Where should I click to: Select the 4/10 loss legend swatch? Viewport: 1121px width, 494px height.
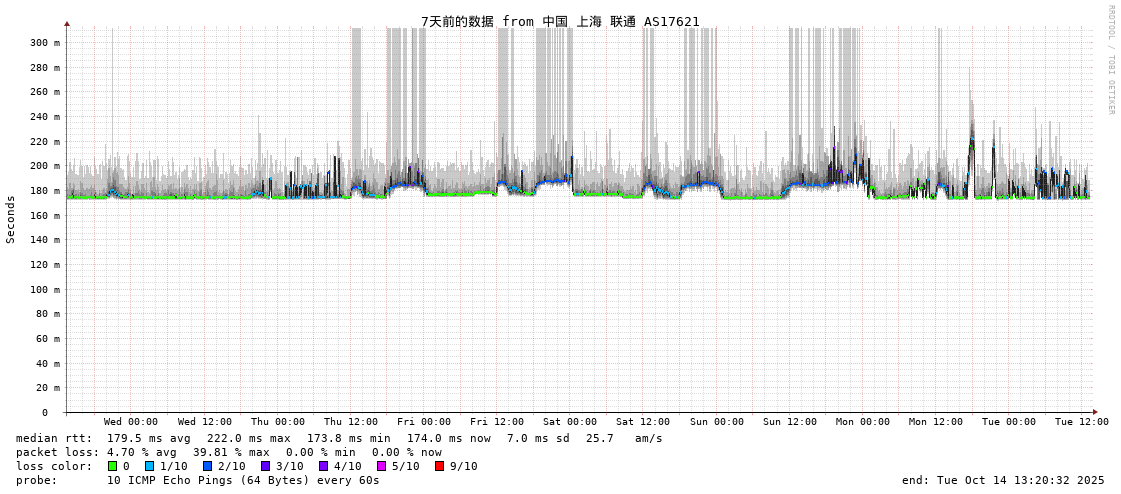[323, 466]
